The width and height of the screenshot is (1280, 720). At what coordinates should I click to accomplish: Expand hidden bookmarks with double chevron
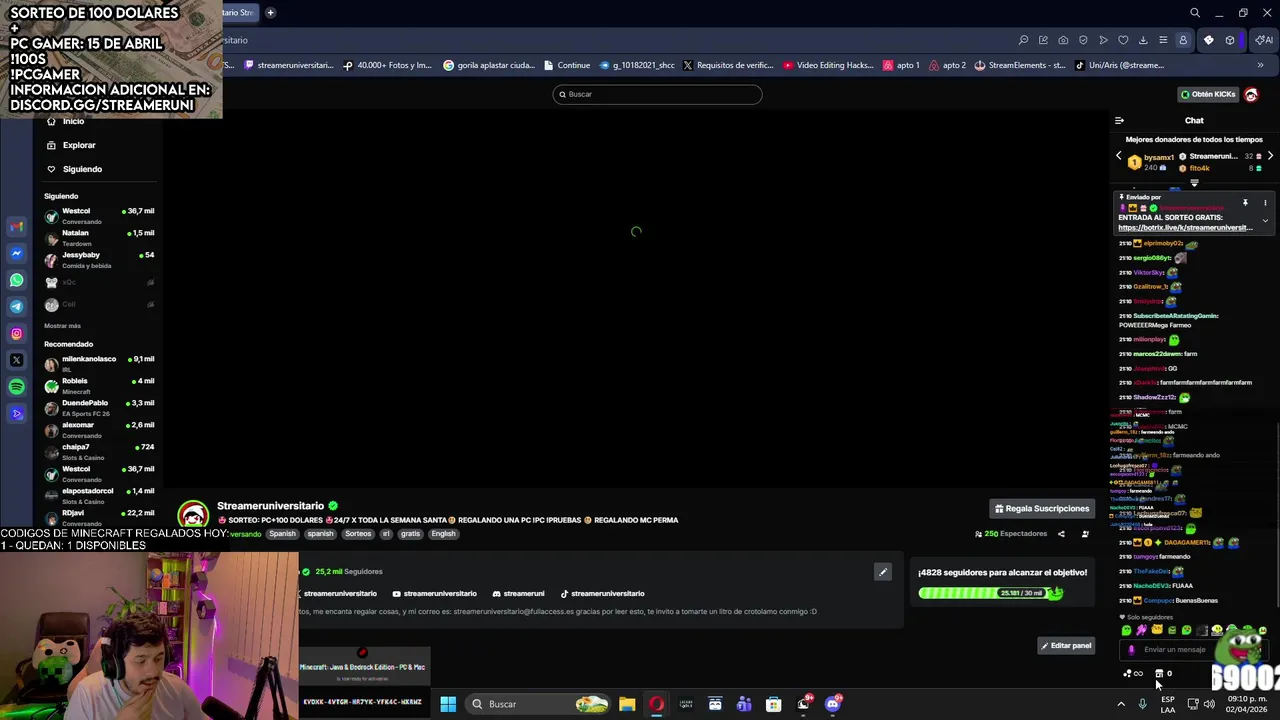tap(1260, 65)
